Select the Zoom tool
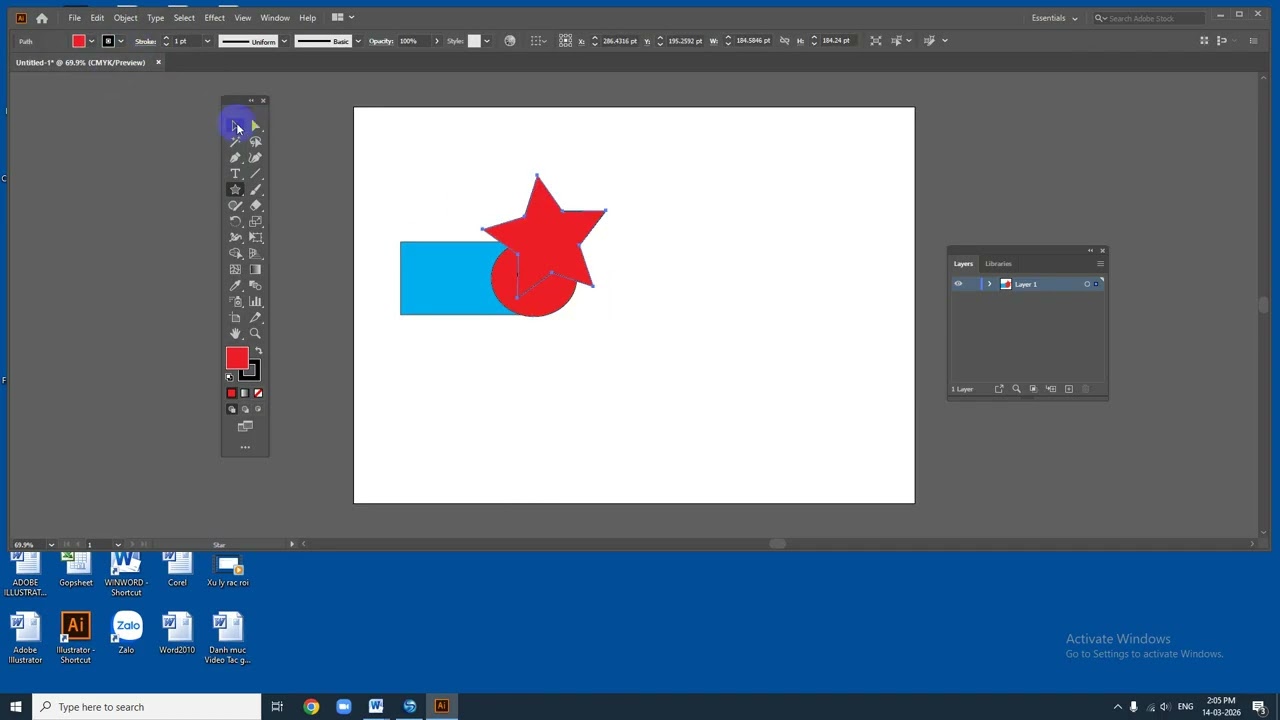Screen dimensions: 1280x720 click(255, 334)
